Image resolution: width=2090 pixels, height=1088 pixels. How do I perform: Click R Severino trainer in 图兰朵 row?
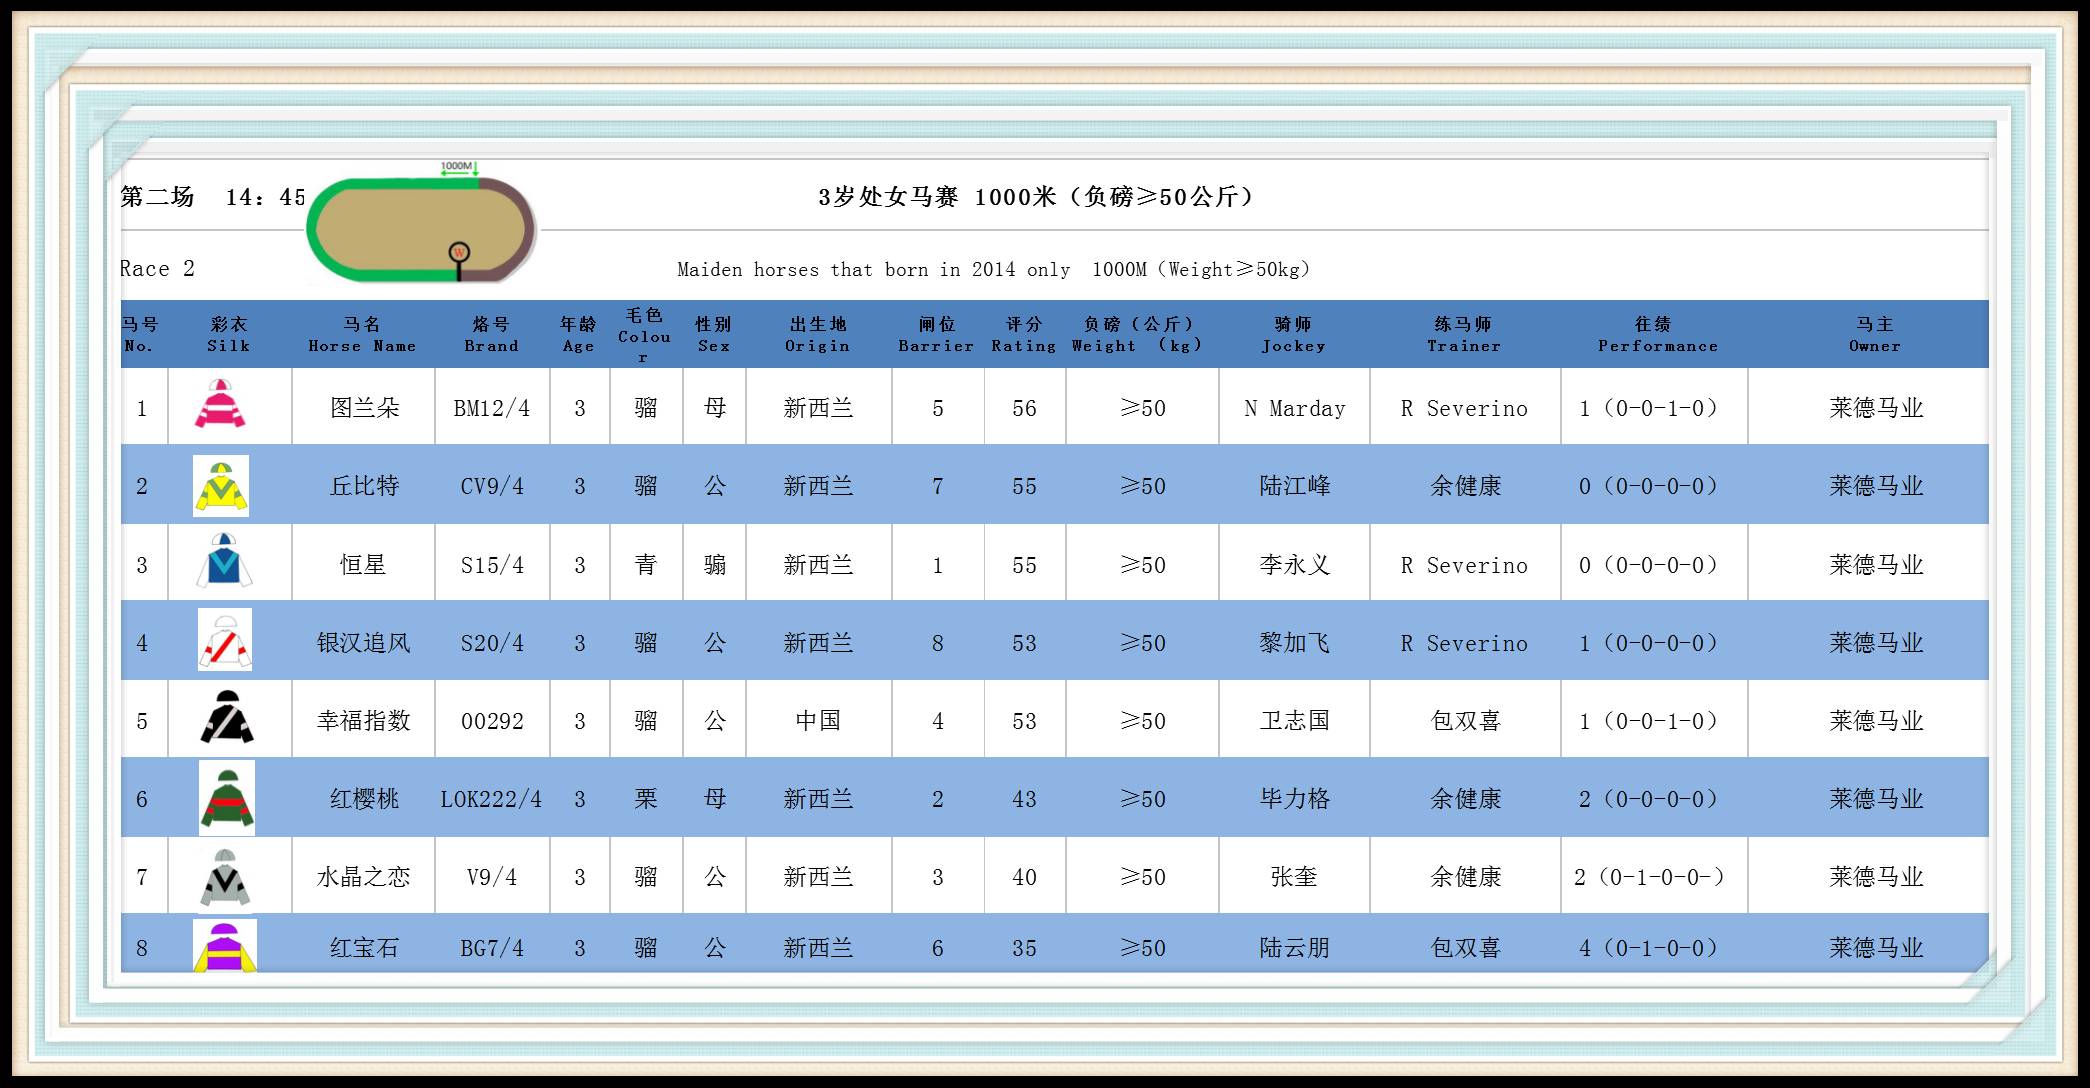tap(1464, 408)
